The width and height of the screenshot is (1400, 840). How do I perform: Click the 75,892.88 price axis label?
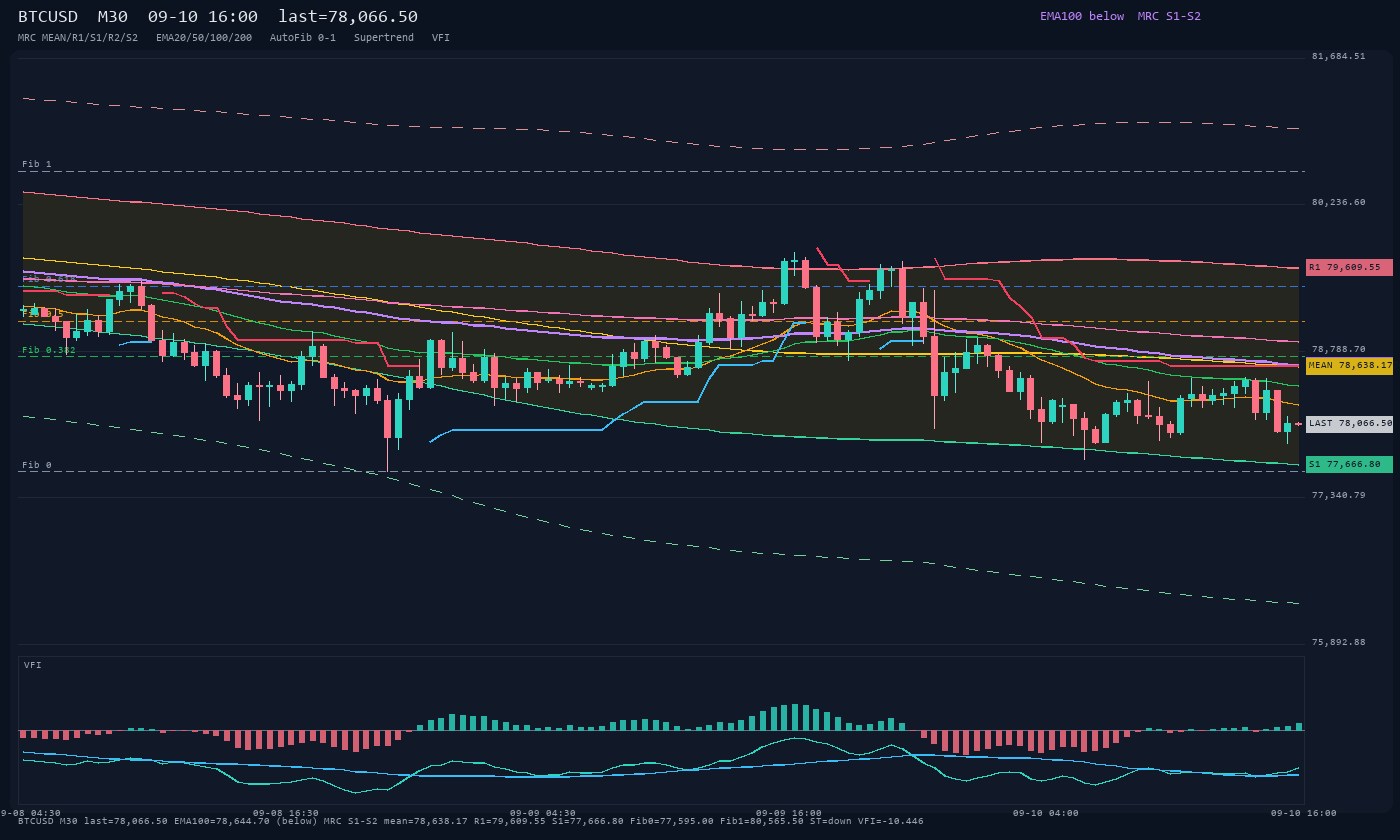coord(1338,642)
